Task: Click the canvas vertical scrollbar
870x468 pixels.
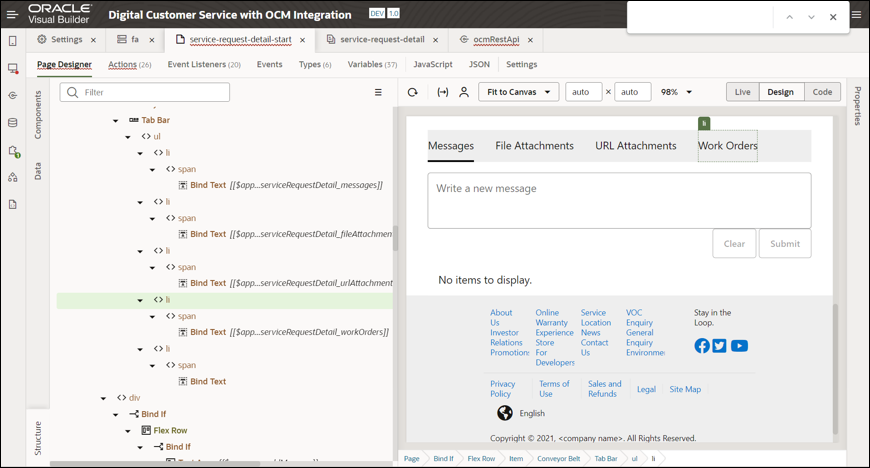Action: click(835, 369)
